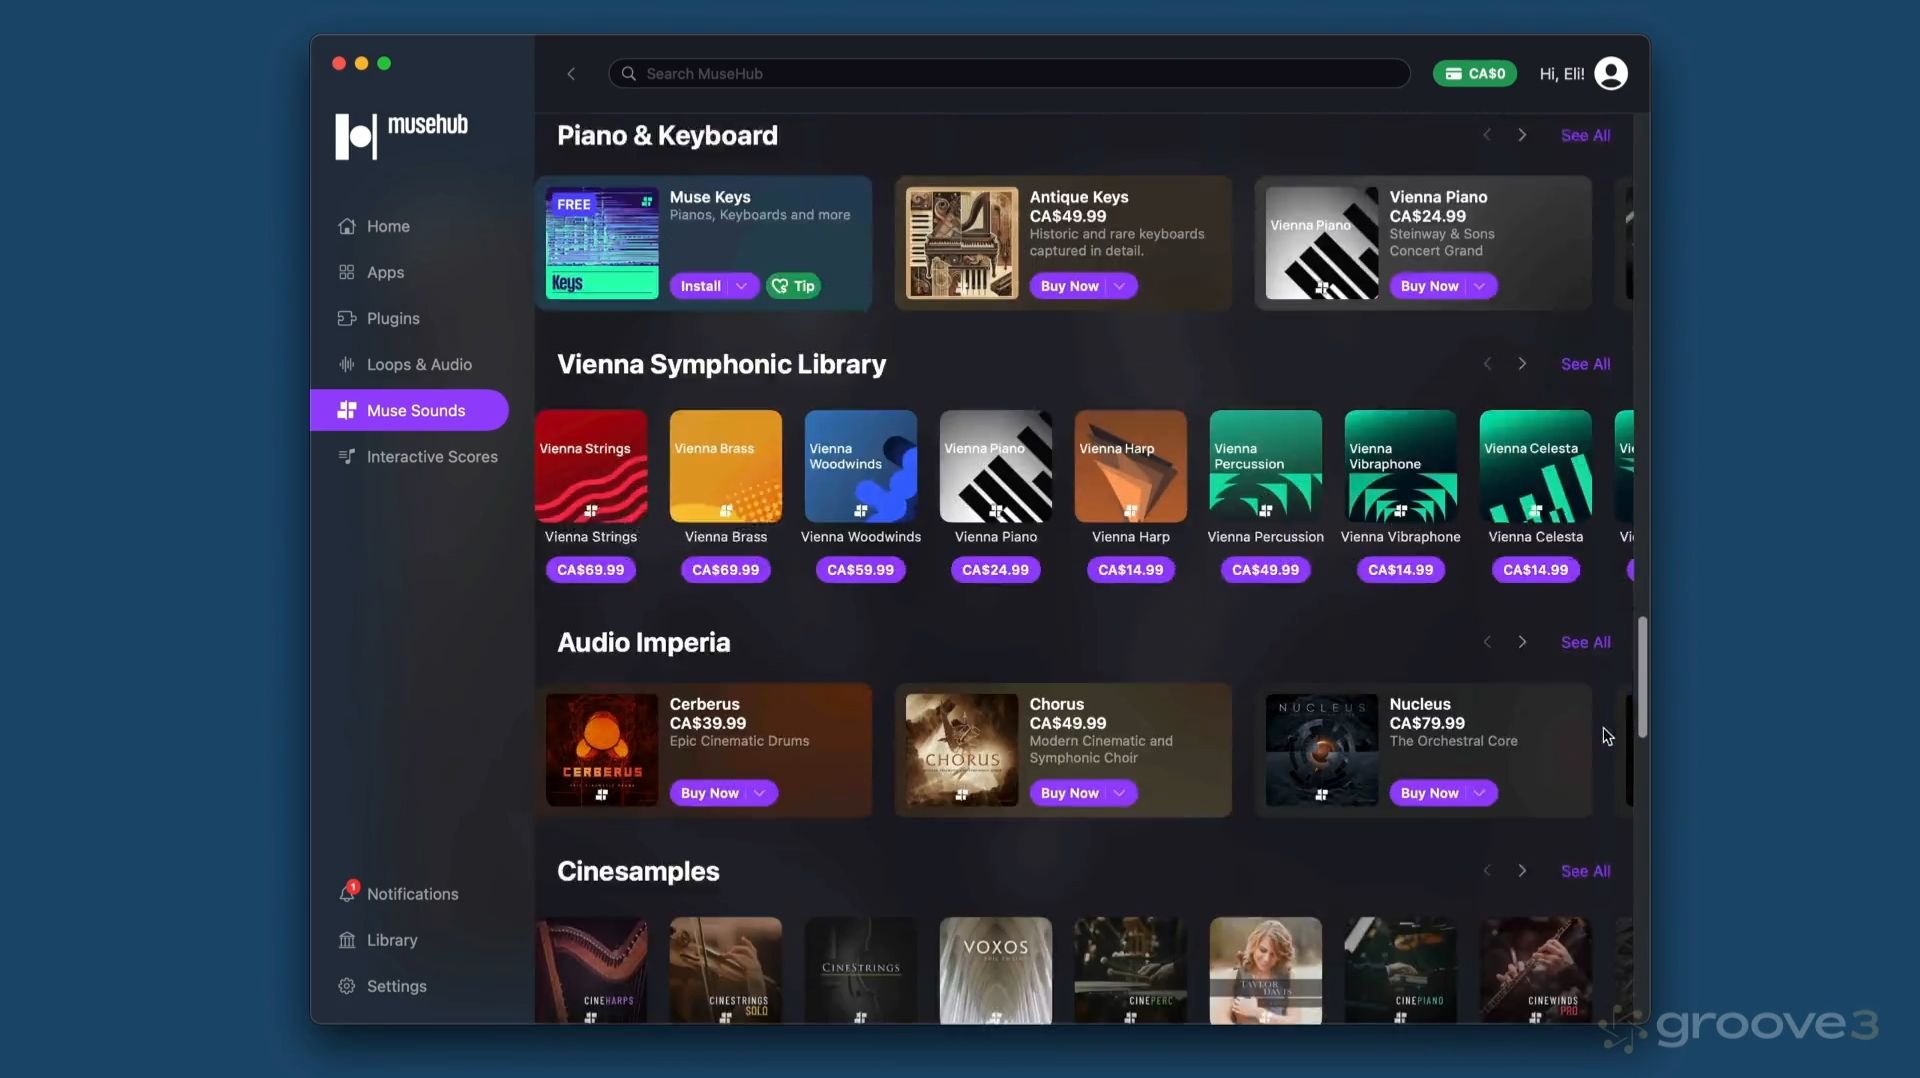See all Cinesamples sounds

click(1585, 871)
